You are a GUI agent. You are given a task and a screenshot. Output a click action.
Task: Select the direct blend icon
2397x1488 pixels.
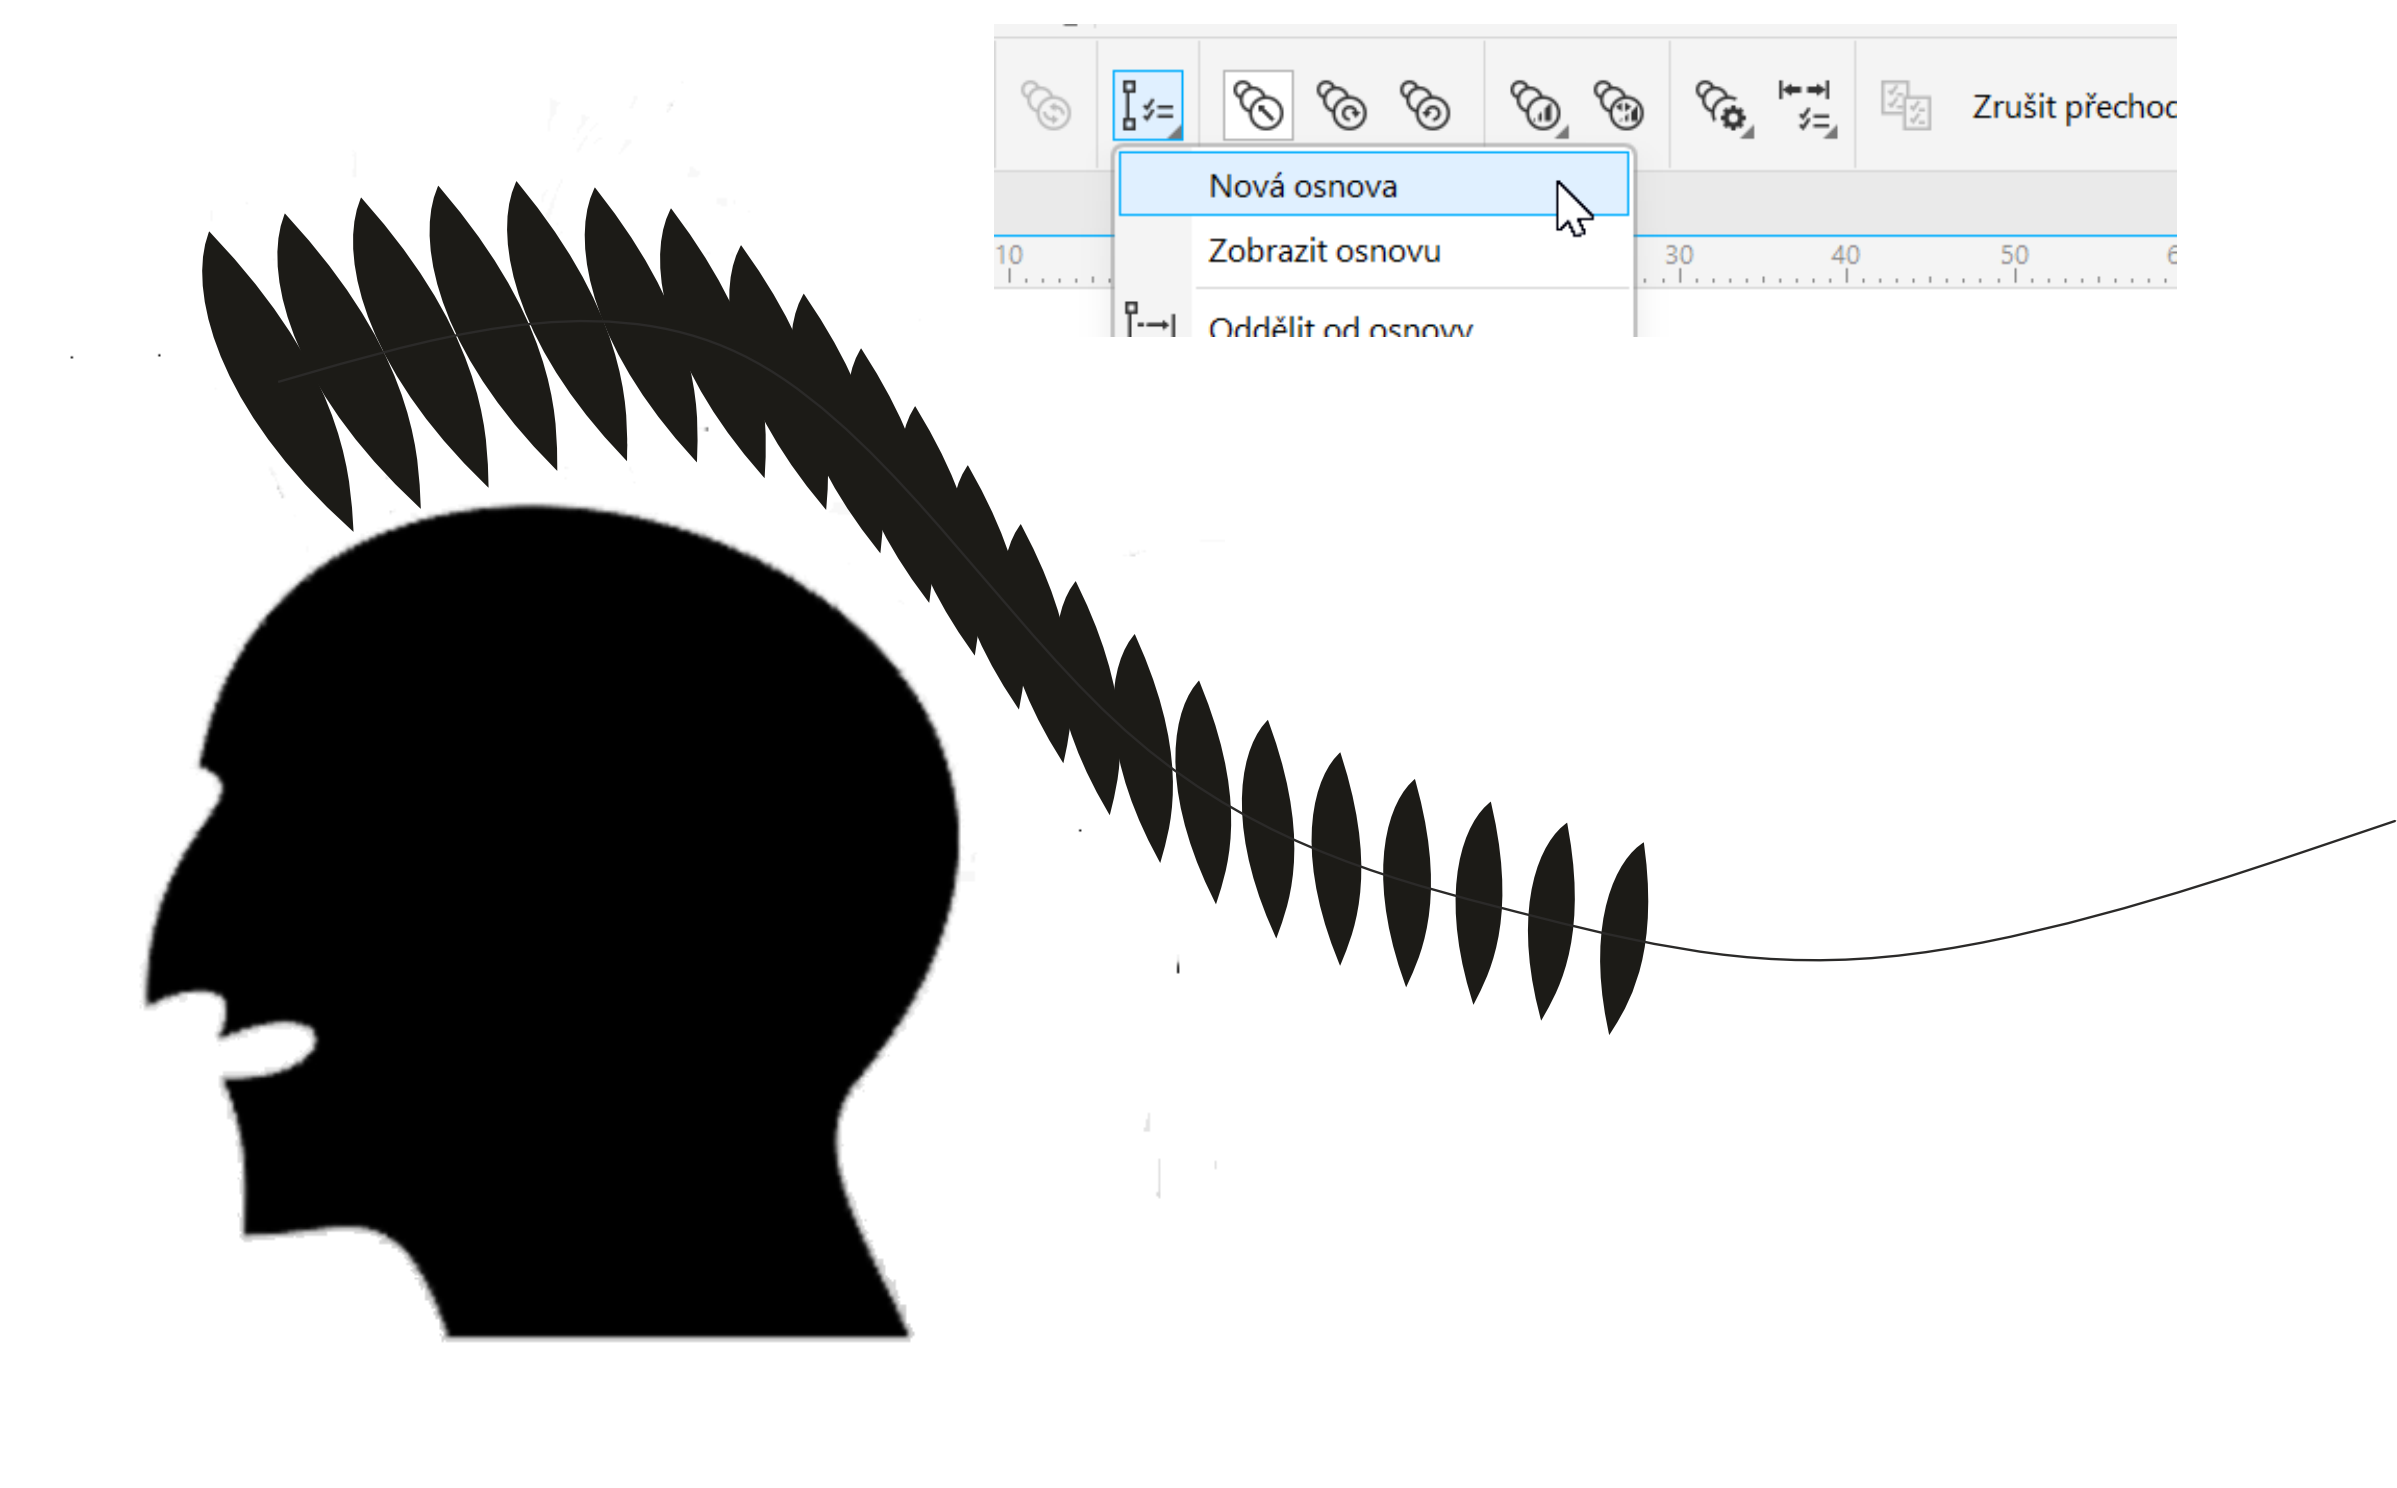tap(1257, 106)
